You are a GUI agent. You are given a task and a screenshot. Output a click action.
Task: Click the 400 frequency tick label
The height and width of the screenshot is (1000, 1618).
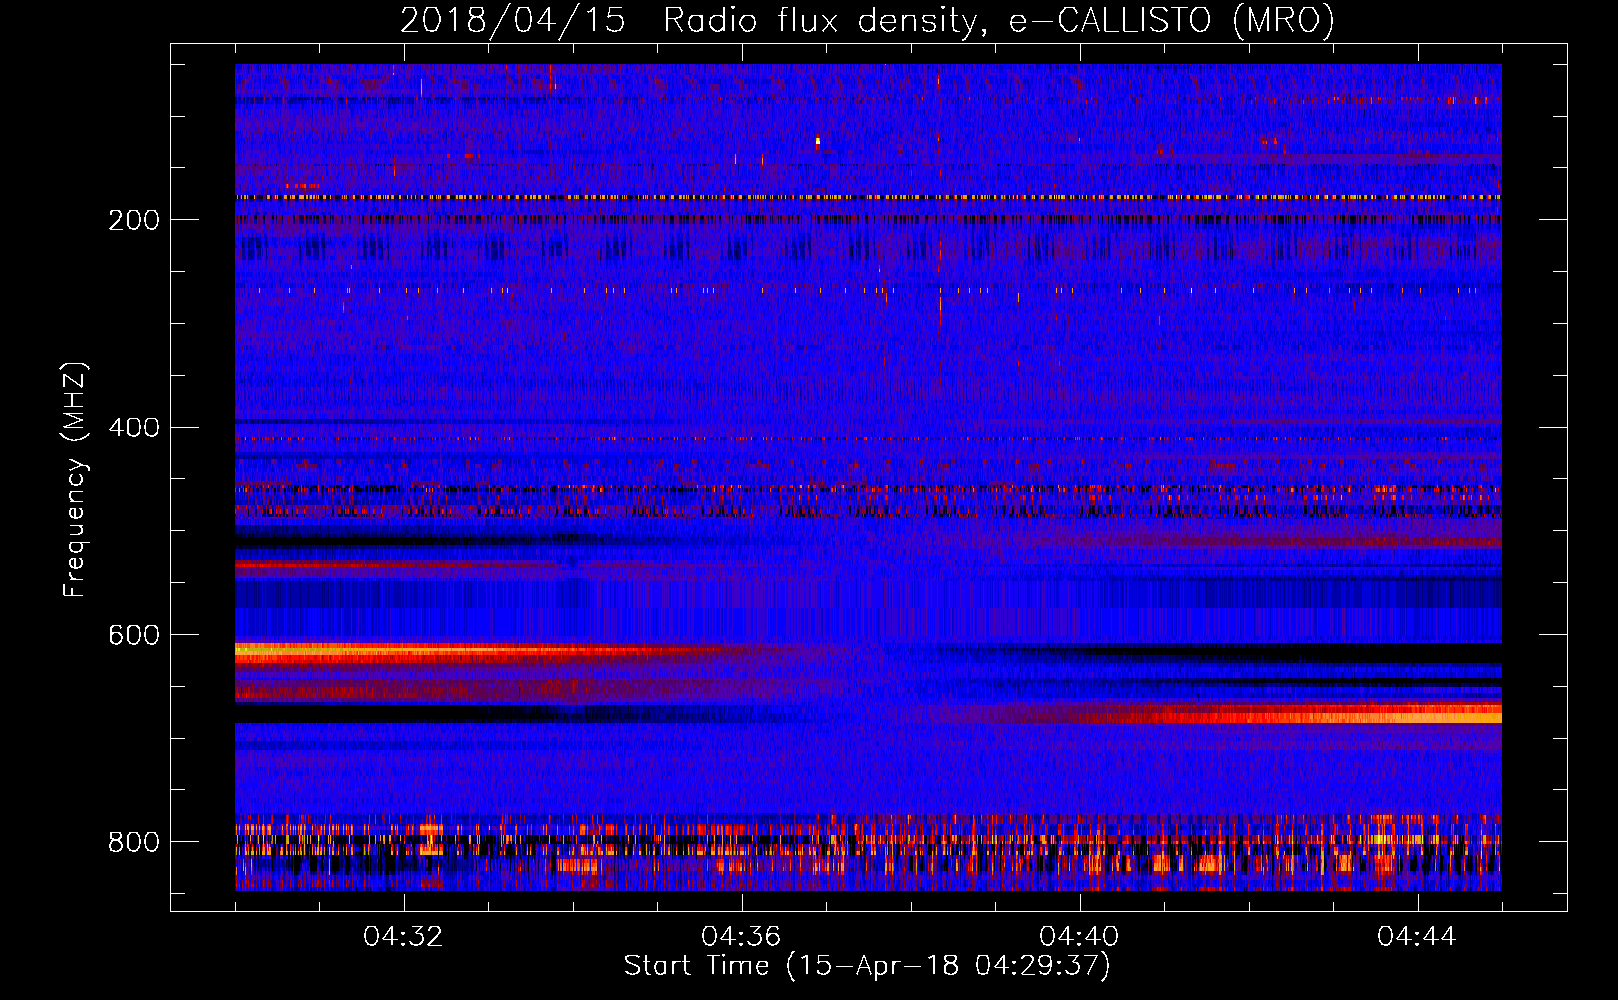[x=134, y=428]
